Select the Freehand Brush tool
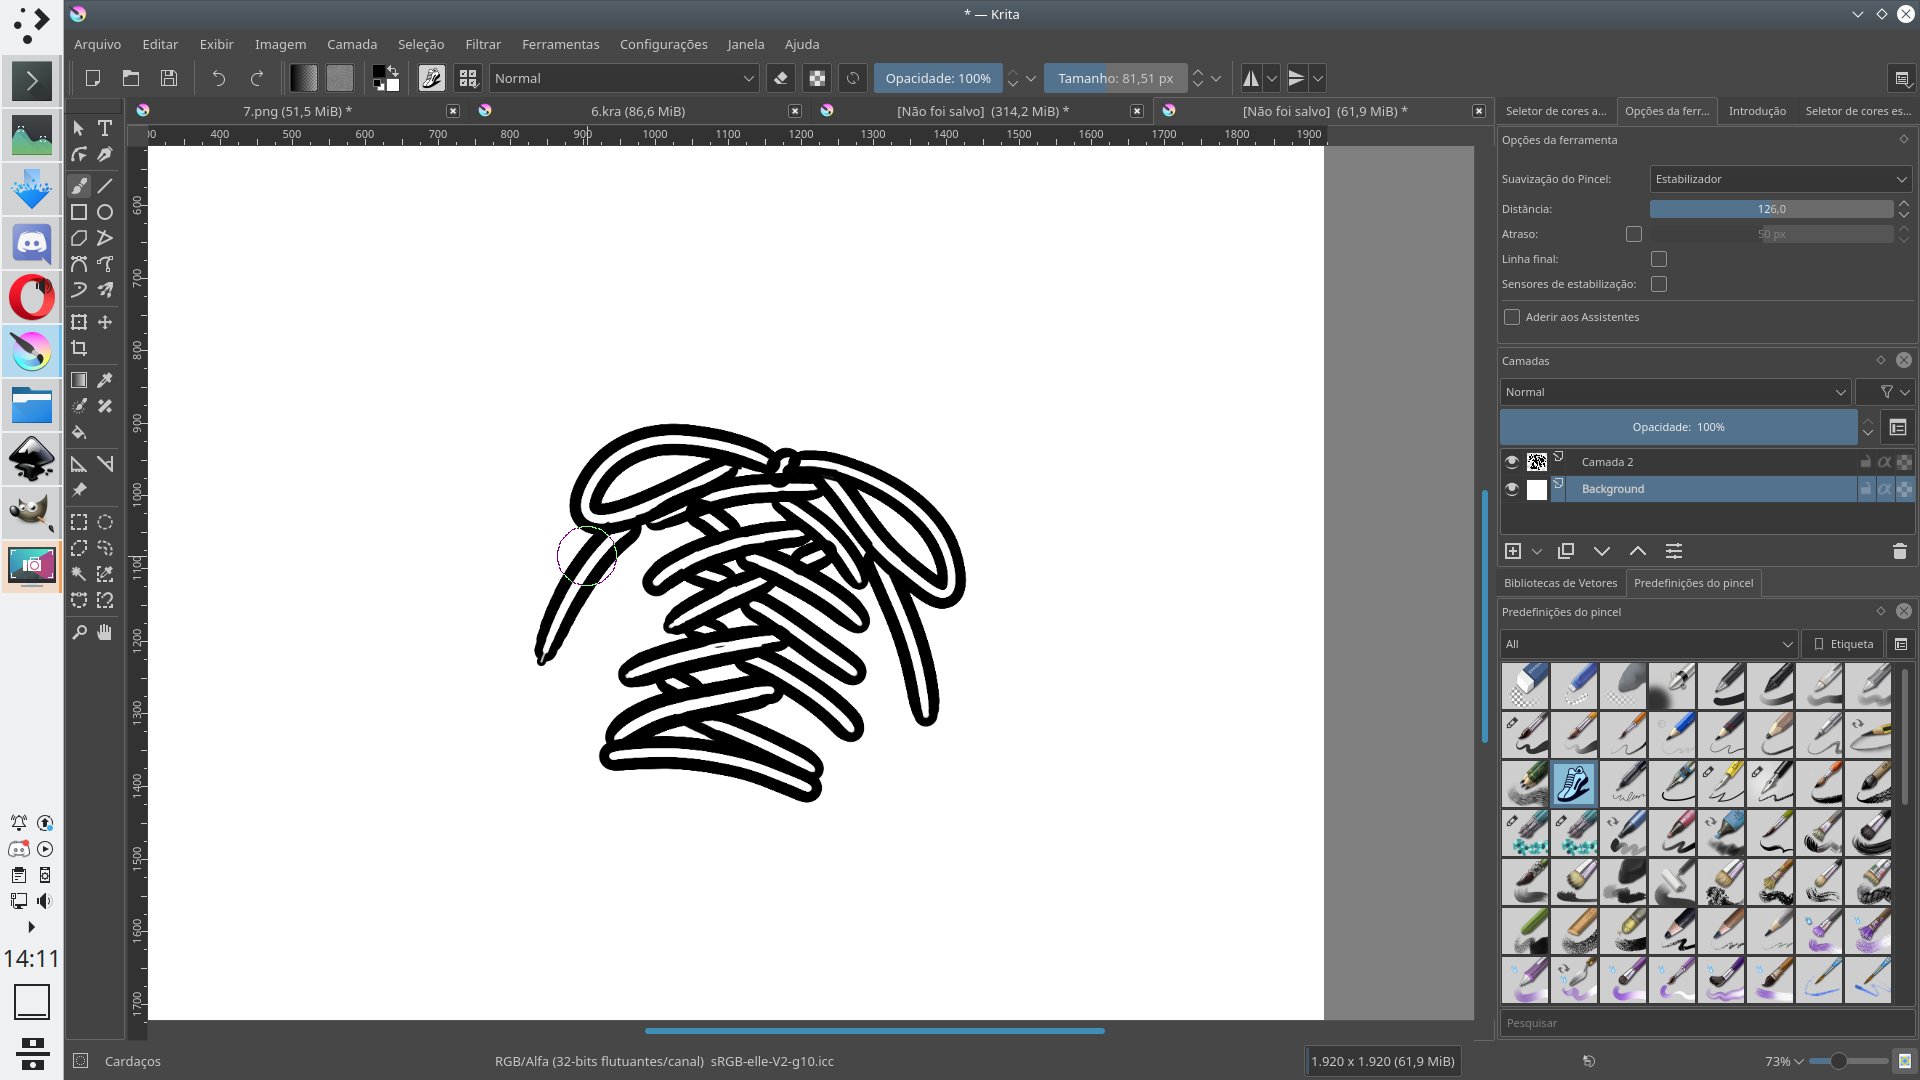The height and width of the screenshot is (1080, 1920). click(x=79, y=186)
